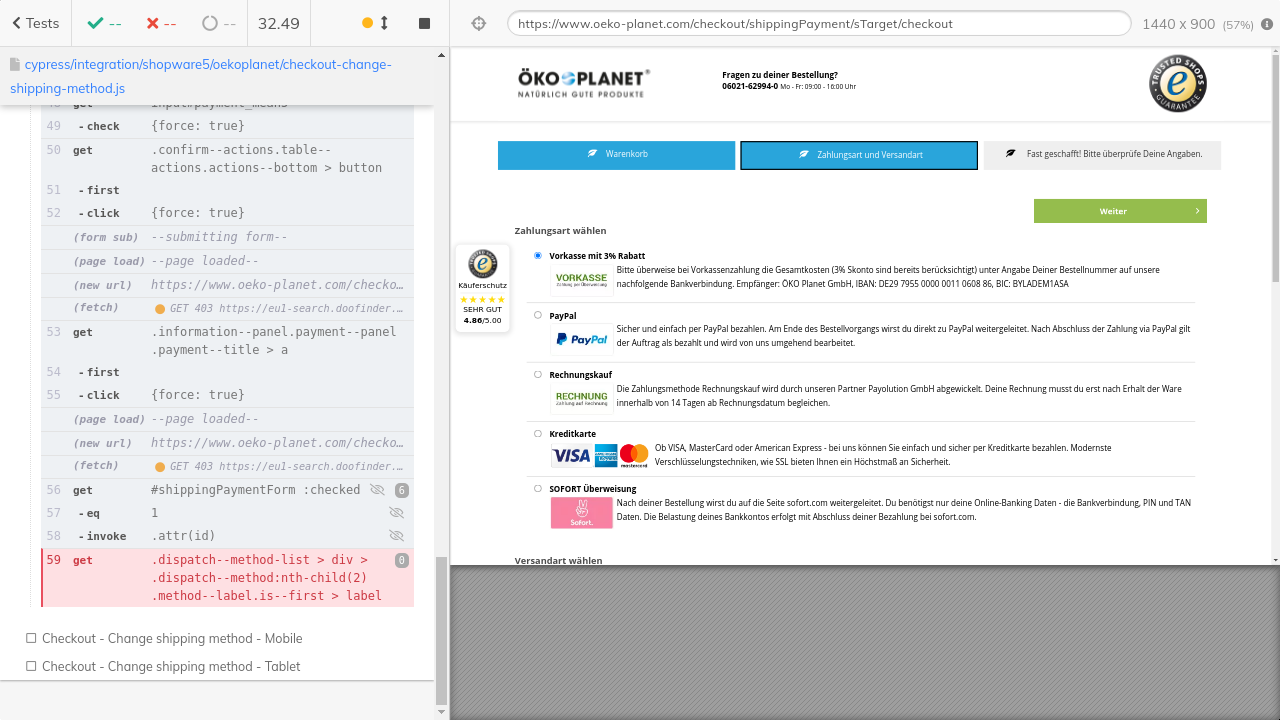Expand test 'Checkout - Change shipping method - Tablet'
The width and height of the screenshot is (1280, 720).
pos(170,666)
